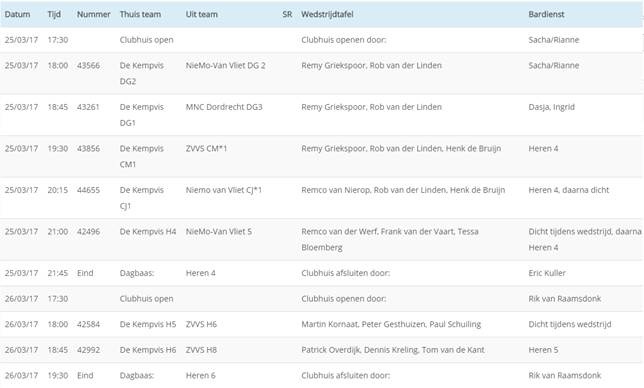This screenshot has width=644, height=388.
Task: Select match number 43566
Action: (x=88, y=66)
